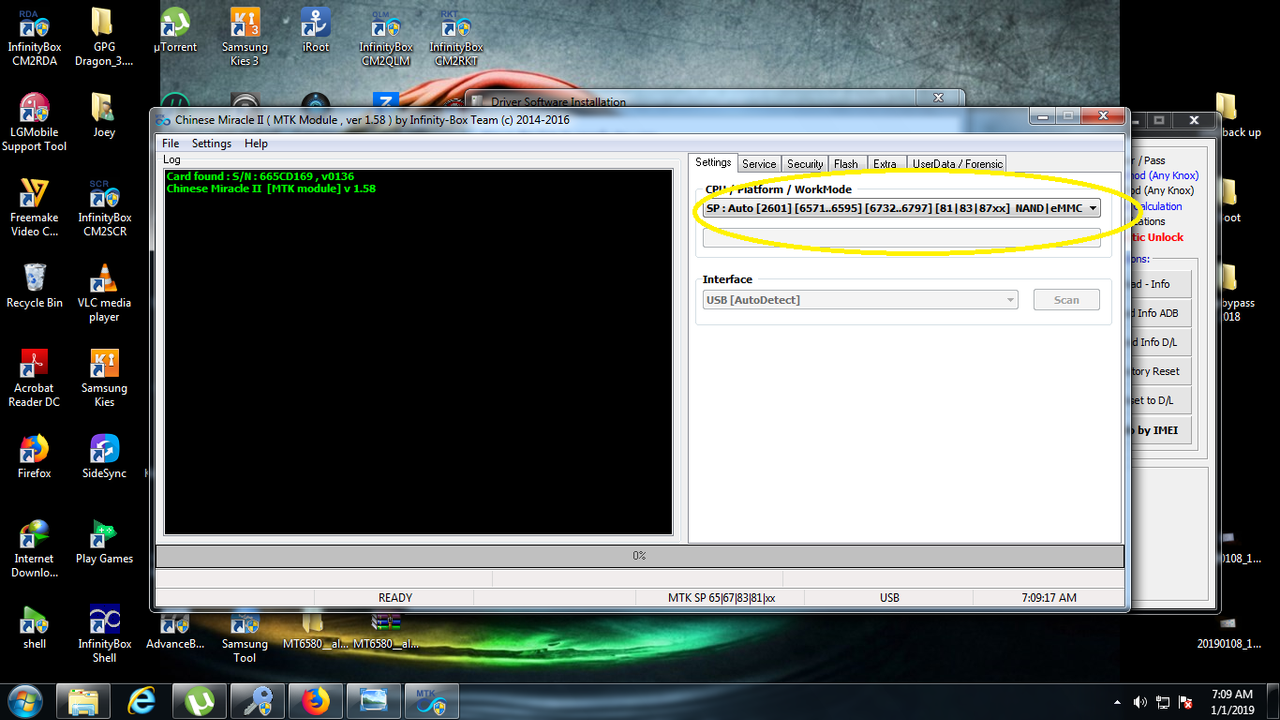Open InfinityBox CM2RDA desktop shortcut
Screen dimensions: 1280x720
(34, 38)
